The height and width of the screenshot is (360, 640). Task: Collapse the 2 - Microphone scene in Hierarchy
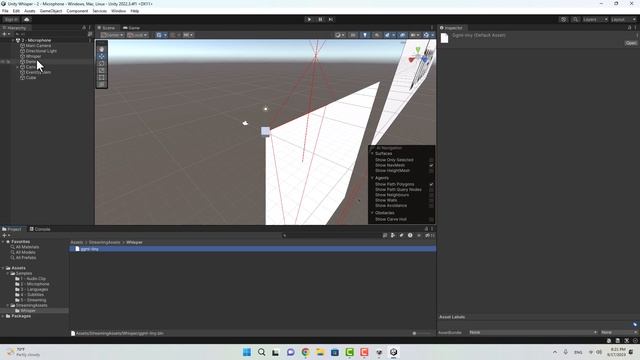[x=13, y=40]
